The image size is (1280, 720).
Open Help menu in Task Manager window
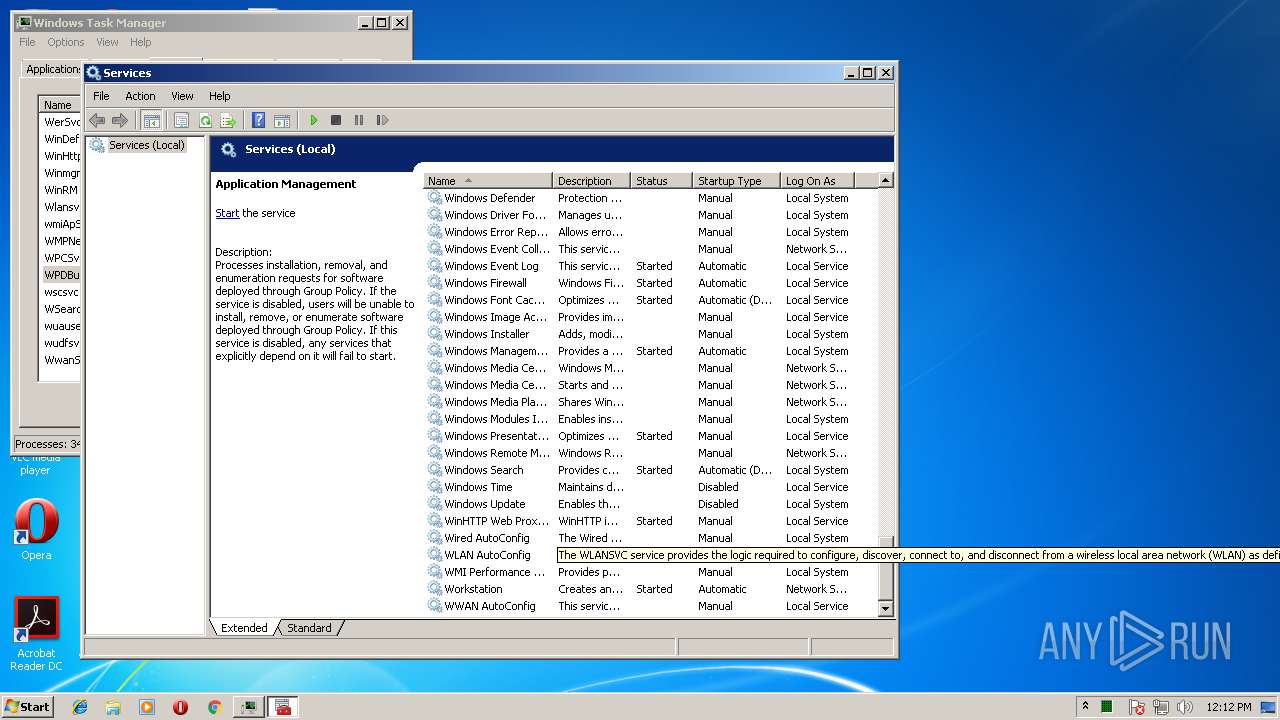point(141,42)
